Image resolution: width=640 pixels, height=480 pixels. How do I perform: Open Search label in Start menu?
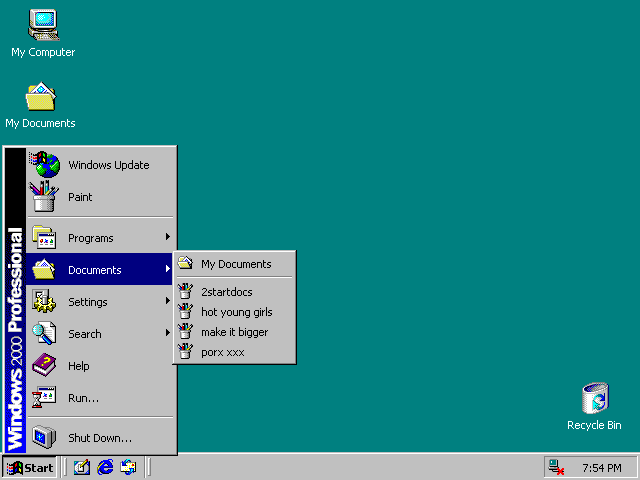[x=84, y=334]
